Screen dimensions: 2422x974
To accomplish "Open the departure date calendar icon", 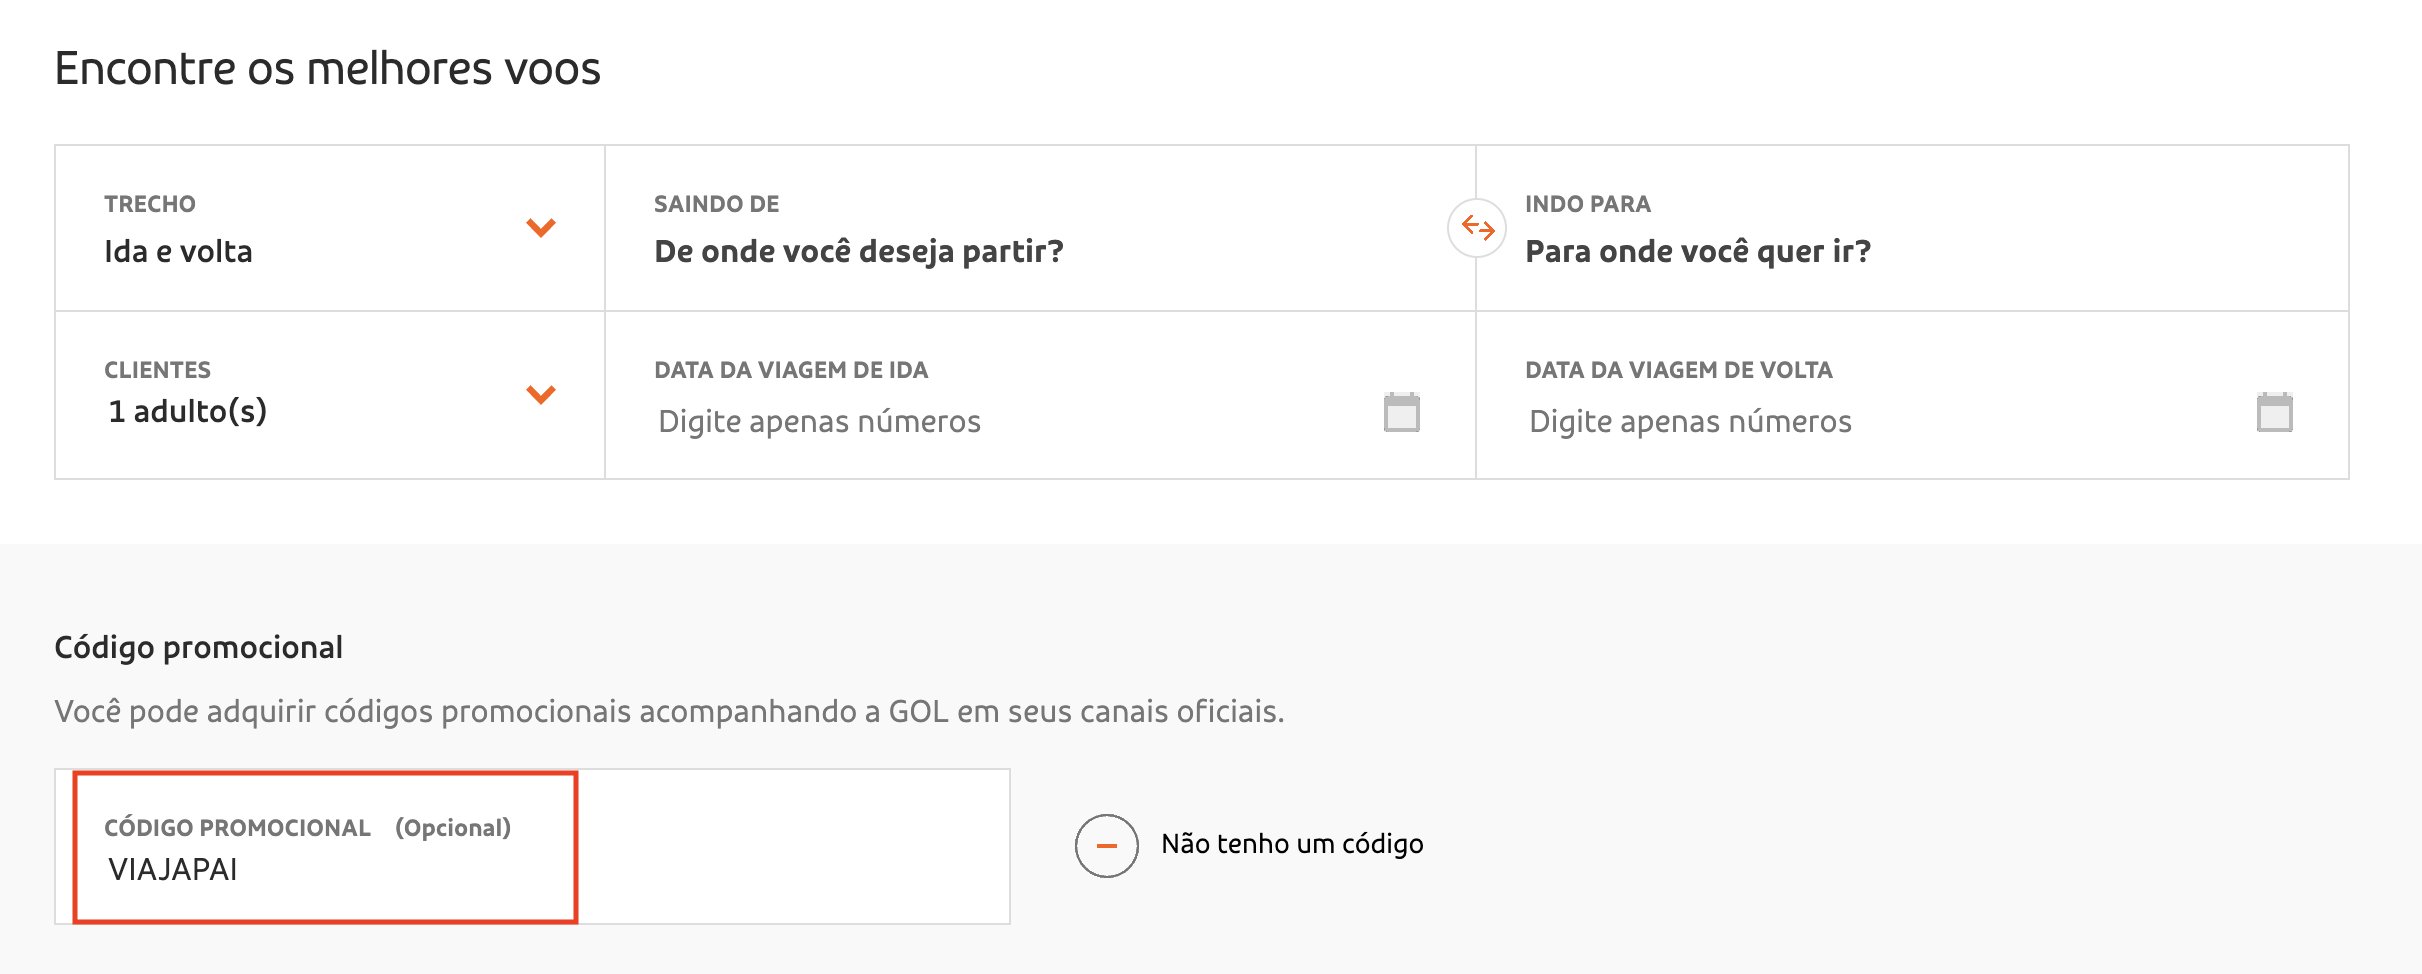I will 1401,412.
